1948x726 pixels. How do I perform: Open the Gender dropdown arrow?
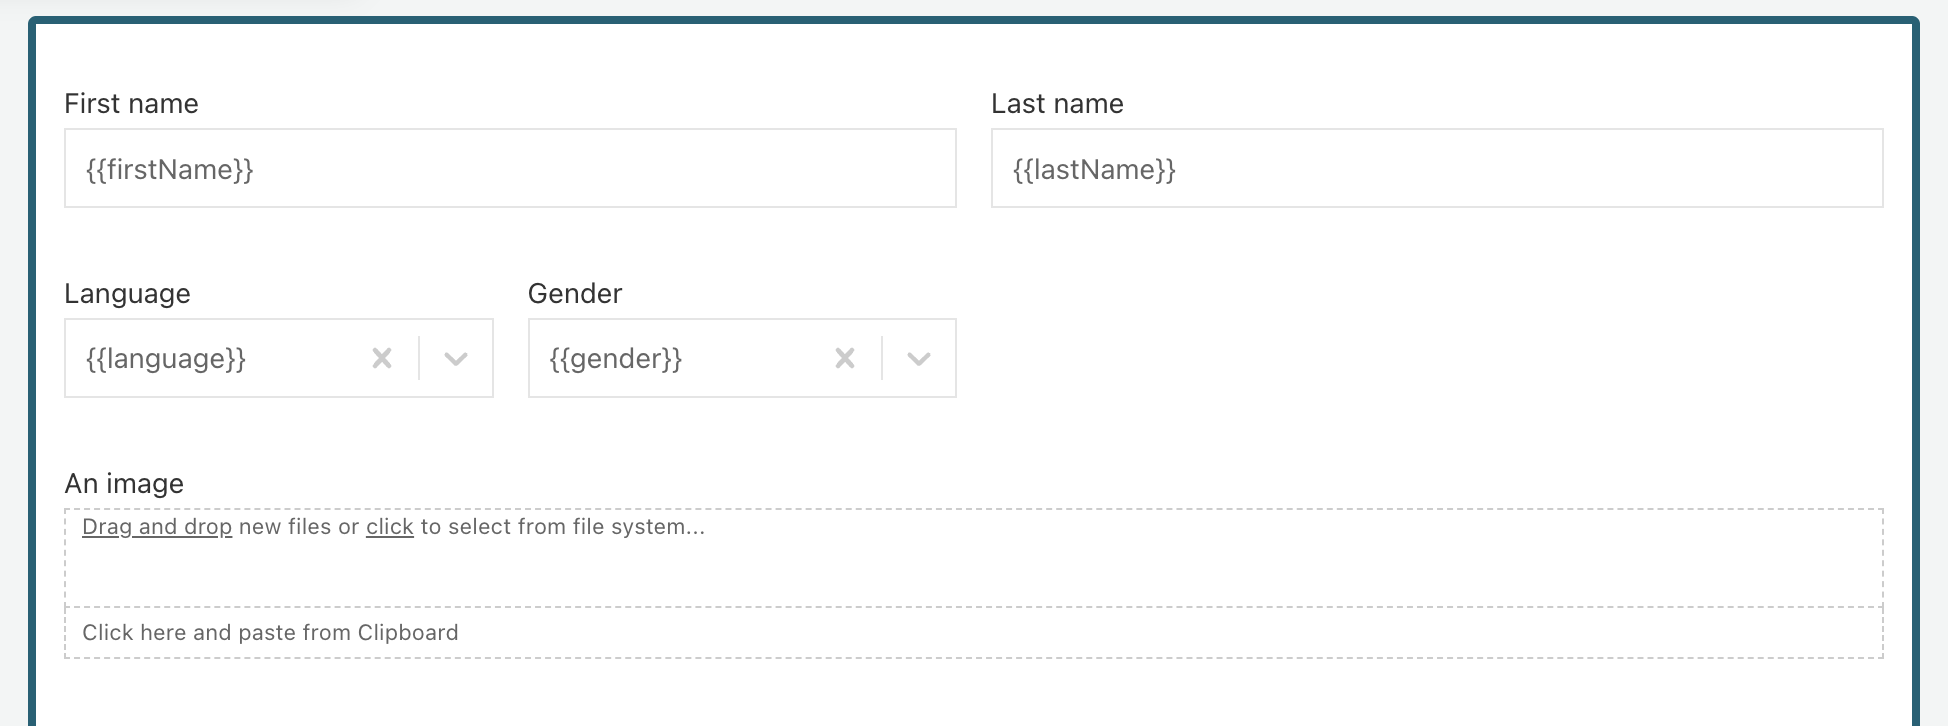pyautogui.click(x=919, y=359)
